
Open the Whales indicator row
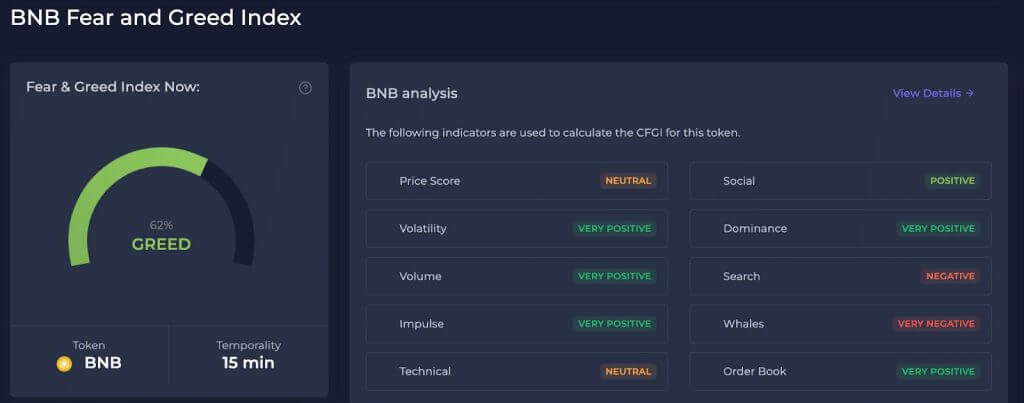[840, 324]
